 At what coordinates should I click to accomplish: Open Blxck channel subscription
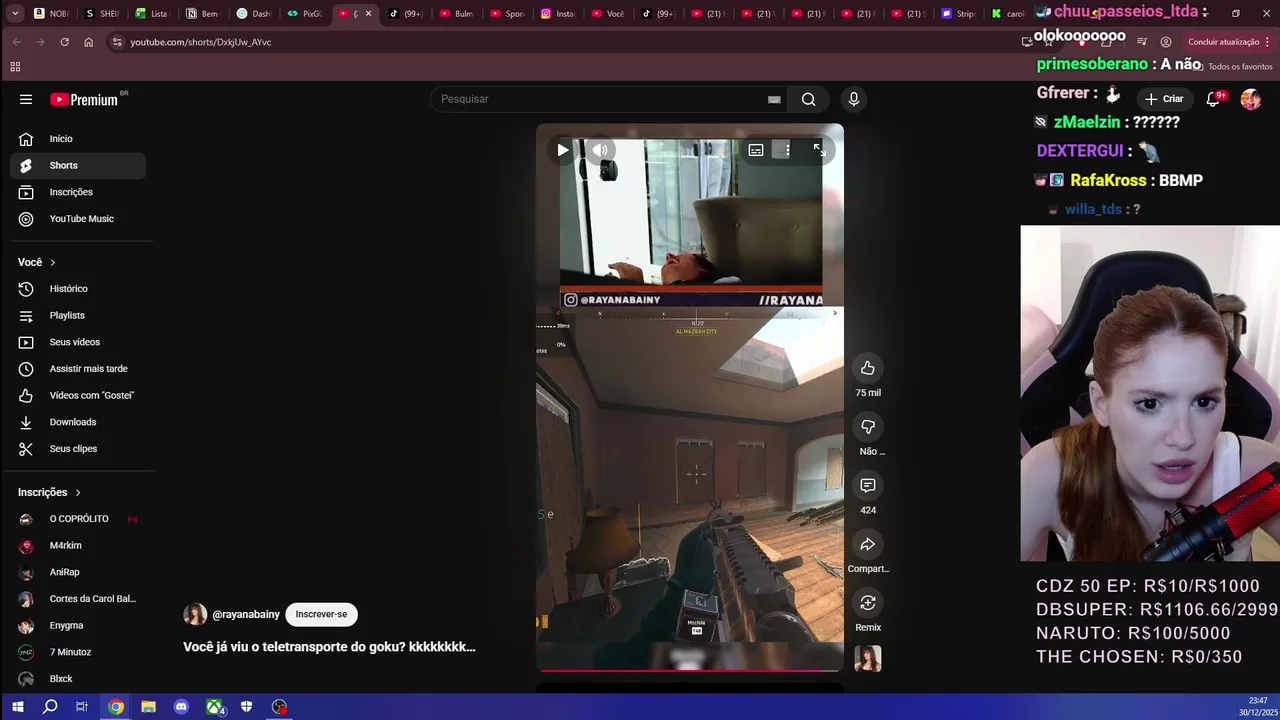(x=78, y=679)
